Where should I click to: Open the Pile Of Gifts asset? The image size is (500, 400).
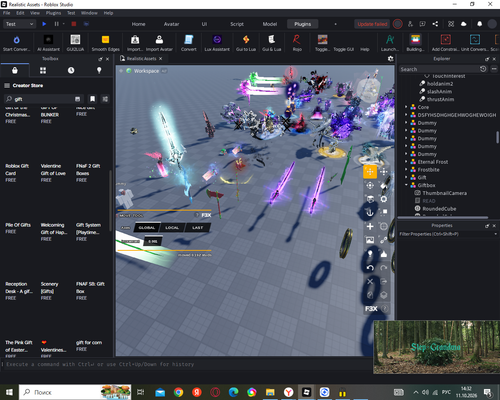point(18,225)
